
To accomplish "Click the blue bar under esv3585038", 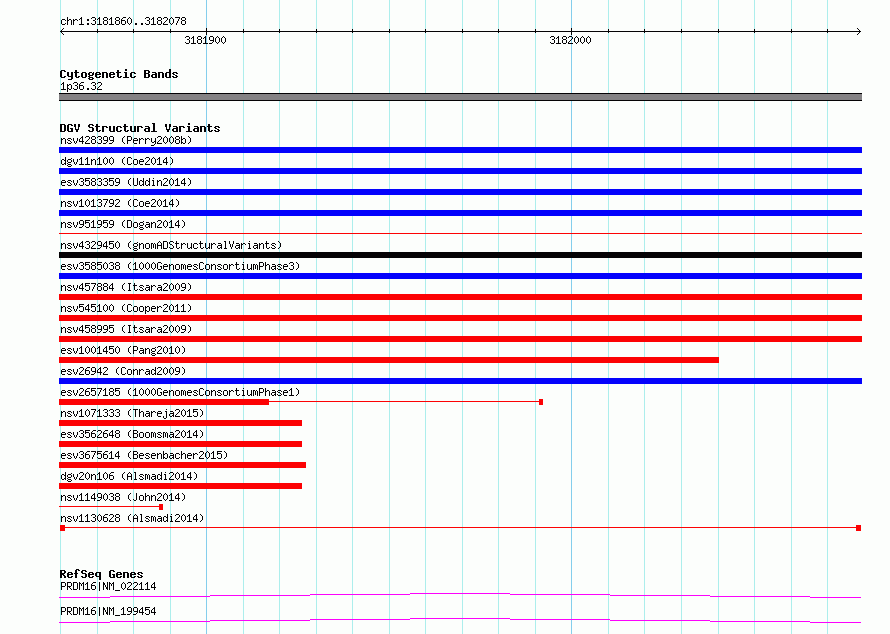I will pos(460,276).
